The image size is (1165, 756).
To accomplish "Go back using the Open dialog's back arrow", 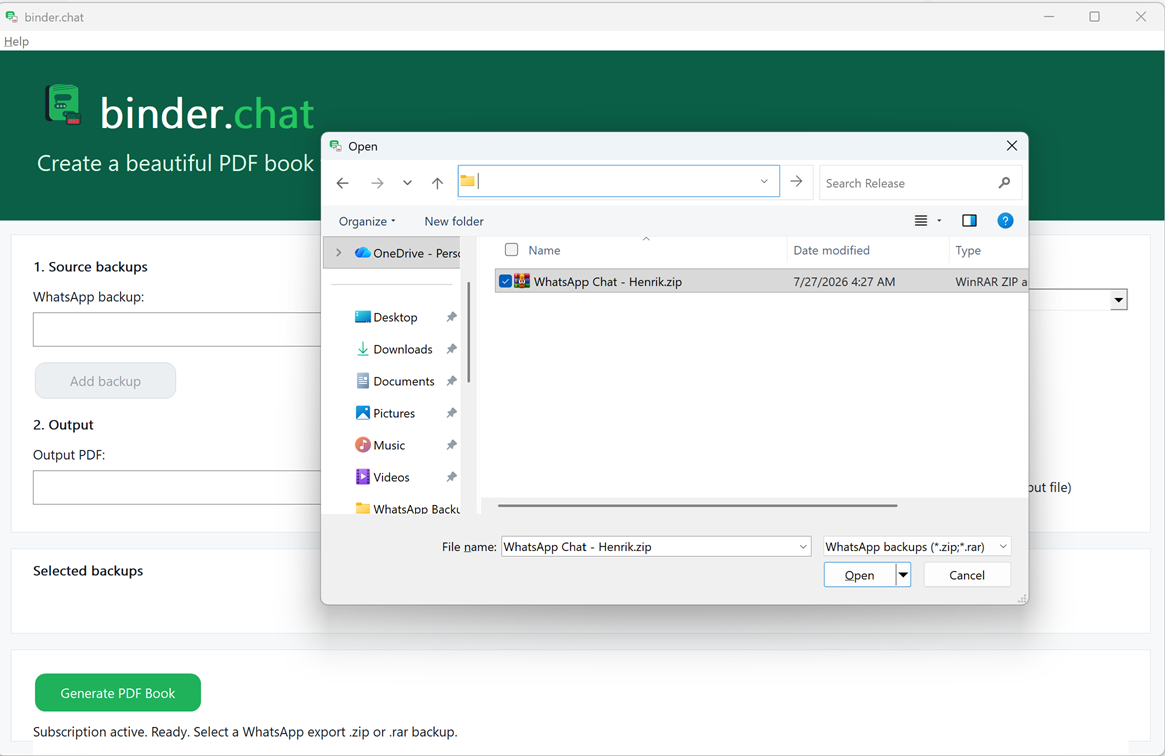I will (343, 183).
